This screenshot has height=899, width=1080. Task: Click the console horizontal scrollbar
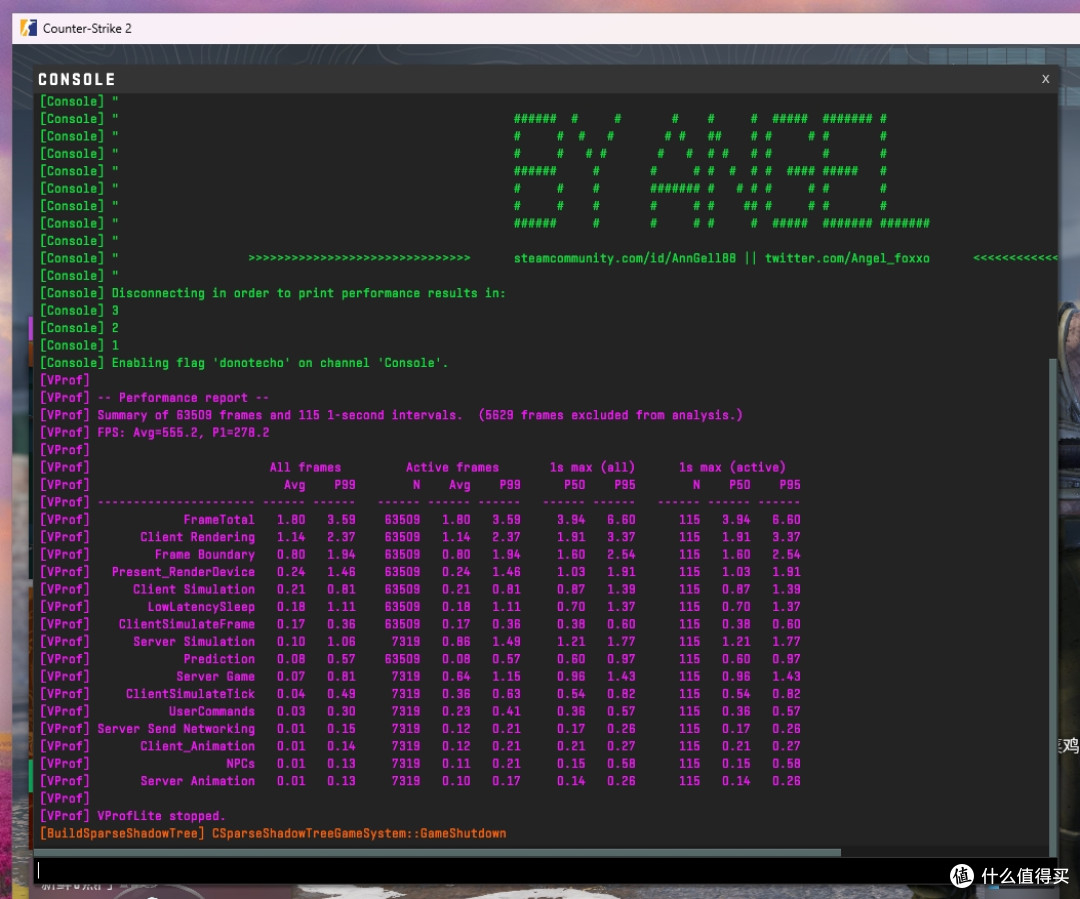pos(438,853)
